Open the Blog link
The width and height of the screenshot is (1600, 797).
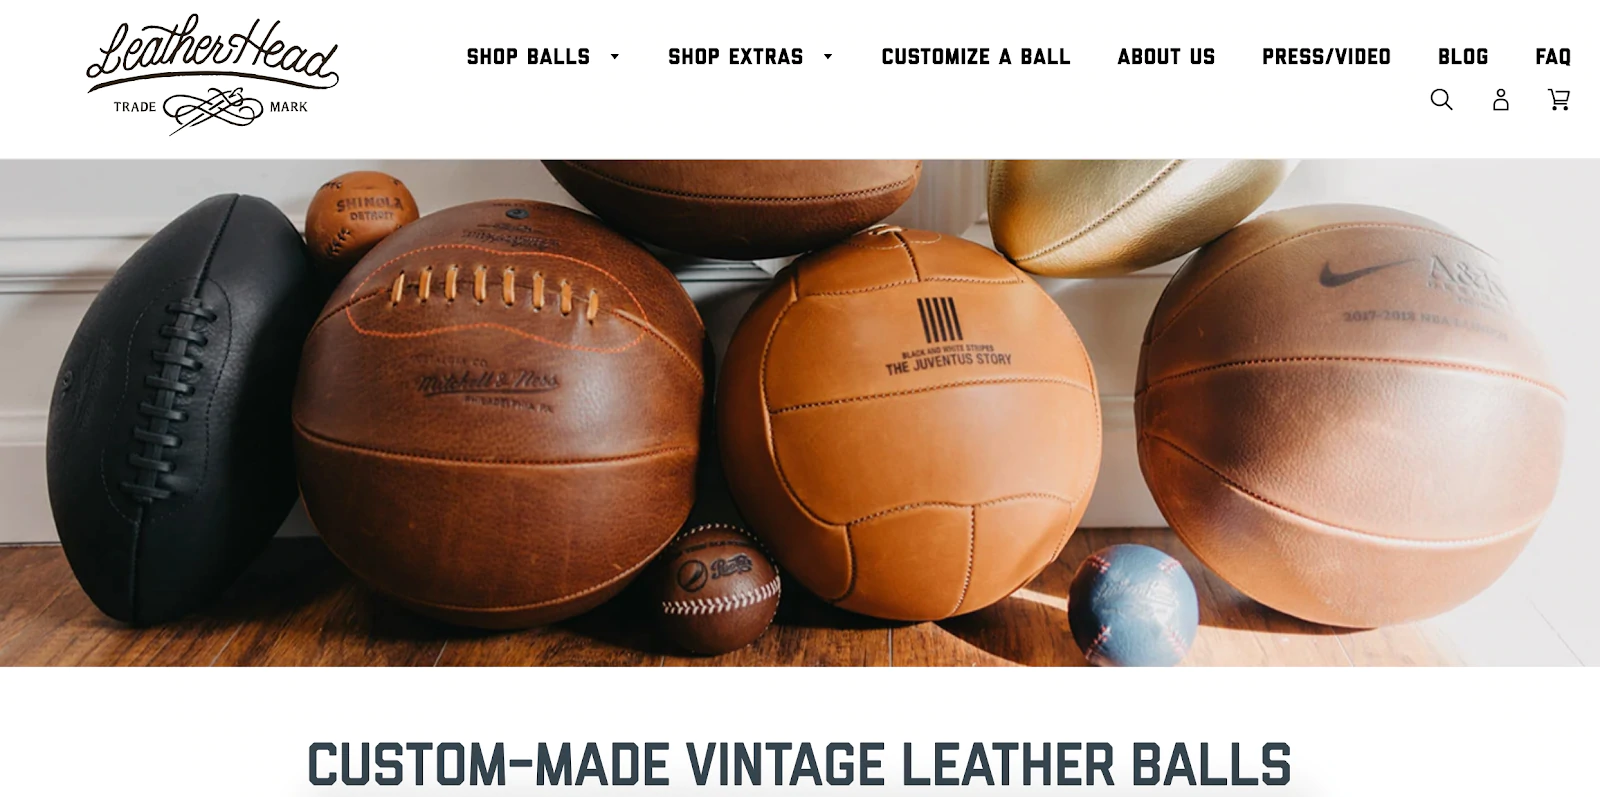1463,57
